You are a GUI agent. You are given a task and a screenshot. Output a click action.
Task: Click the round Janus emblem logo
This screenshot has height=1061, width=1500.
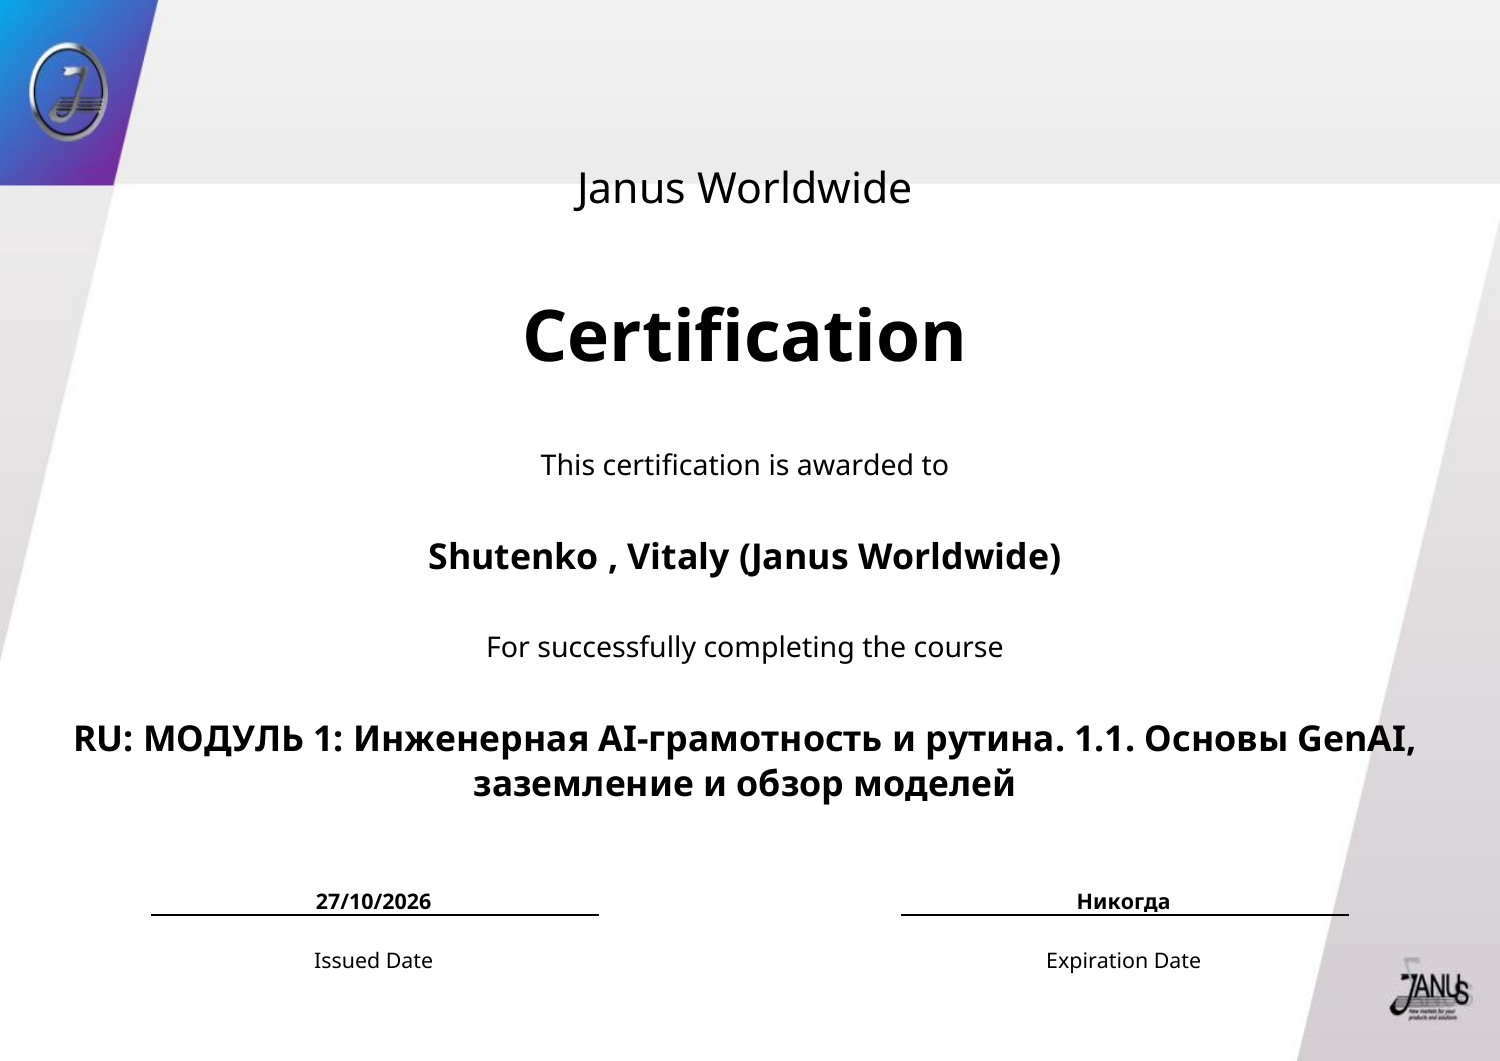(x=68, y=91)
